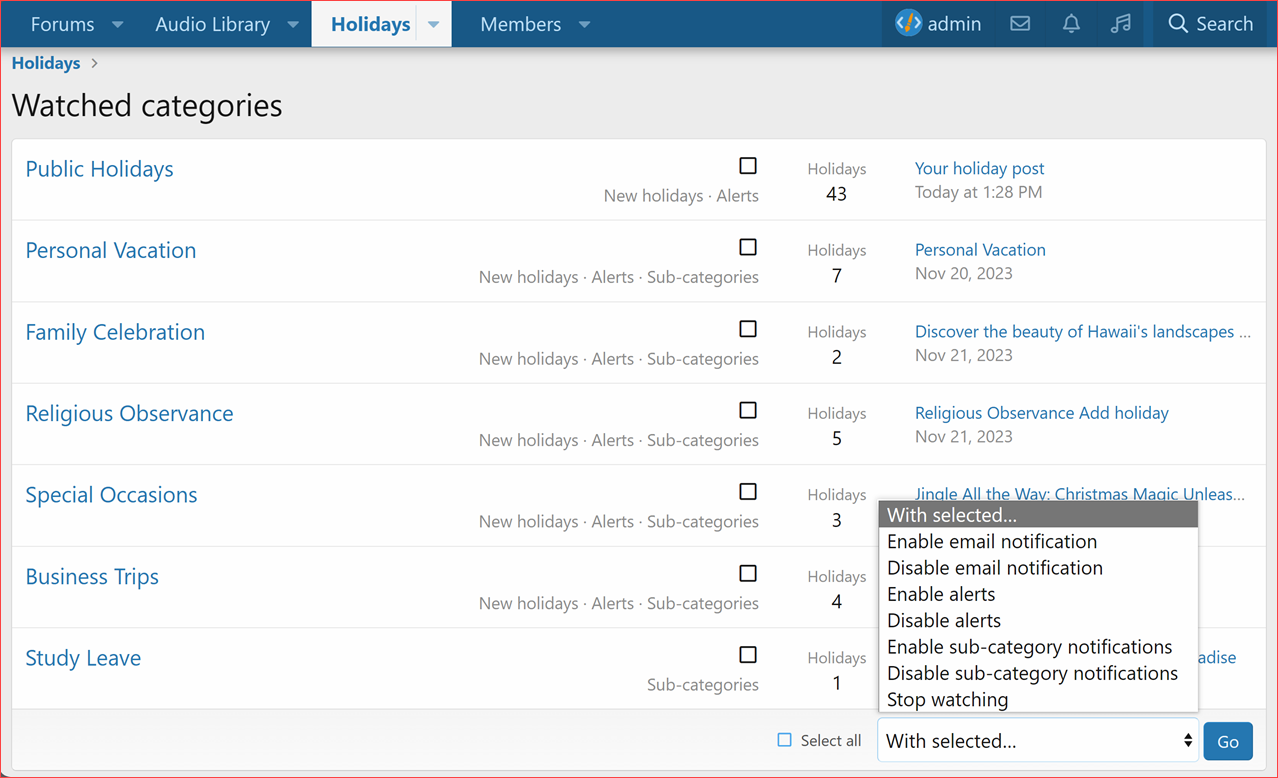Open the media music note icon
The image size is (1278, 778).
(x=1120, y=23)
